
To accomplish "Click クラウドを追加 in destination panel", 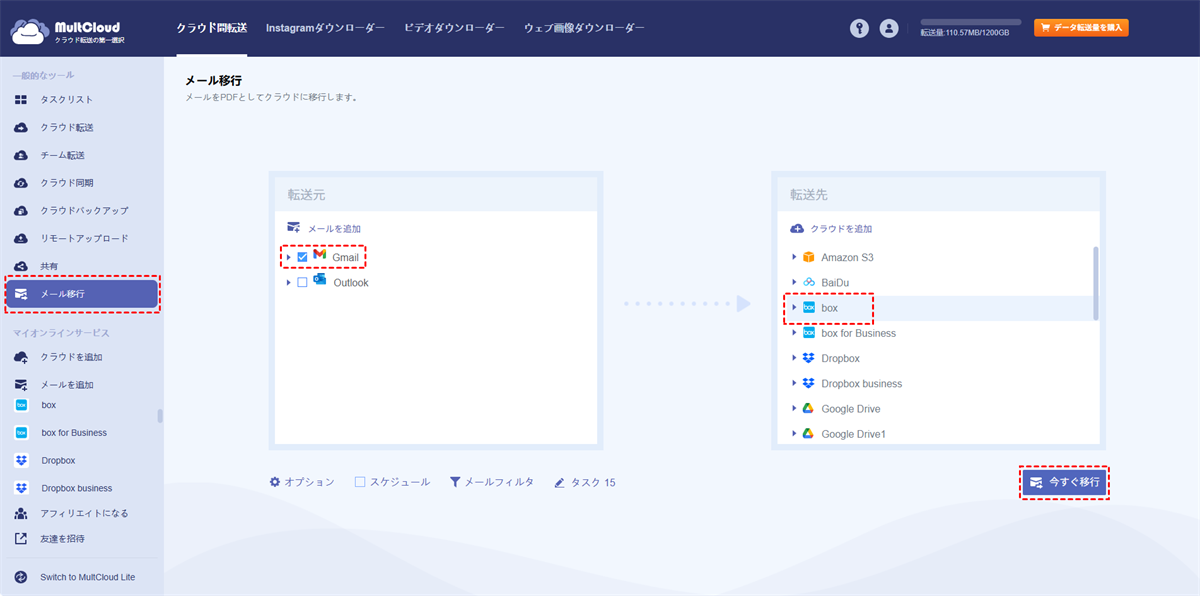I will pos(830,229).
